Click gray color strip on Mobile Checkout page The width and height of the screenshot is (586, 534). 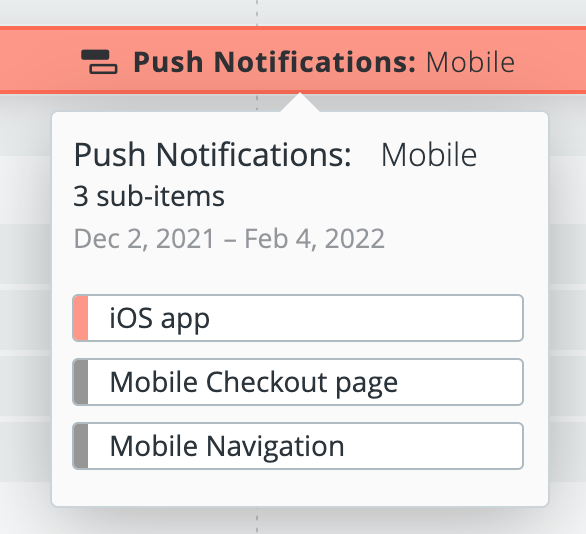tap(81, 382)
